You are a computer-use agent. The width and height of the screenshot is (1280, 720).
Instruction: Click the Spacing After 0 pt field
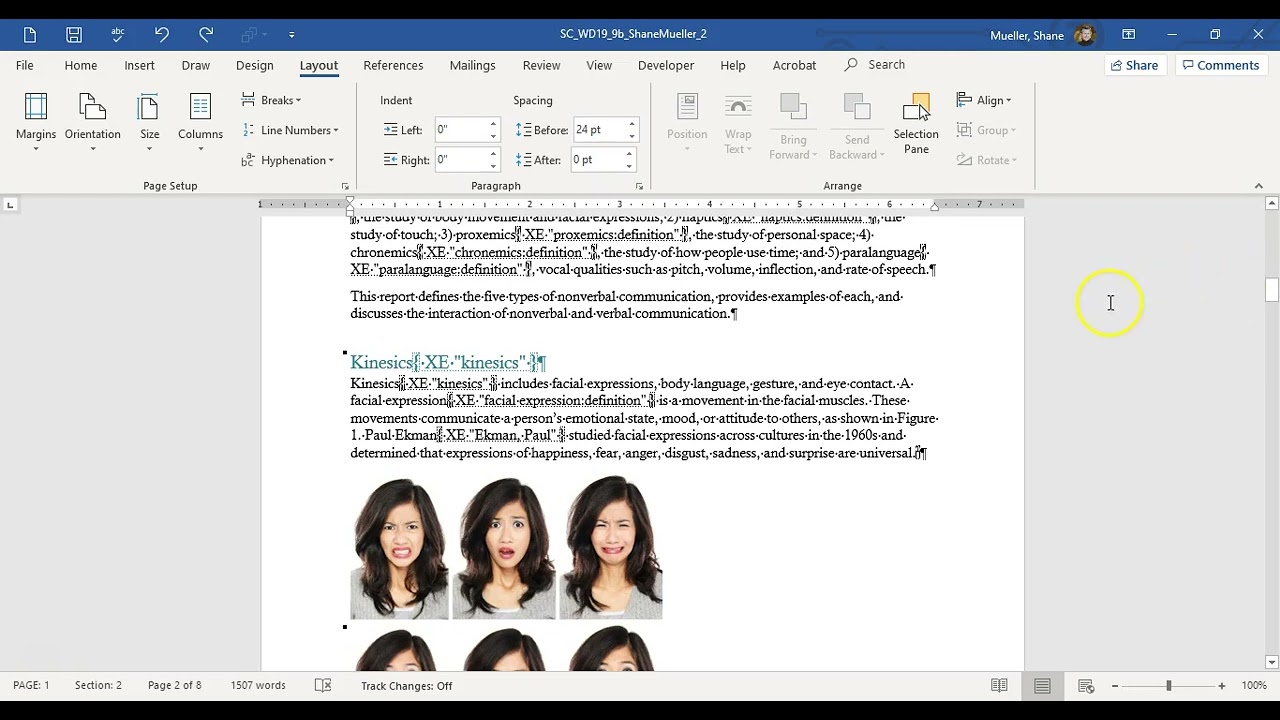596,160
